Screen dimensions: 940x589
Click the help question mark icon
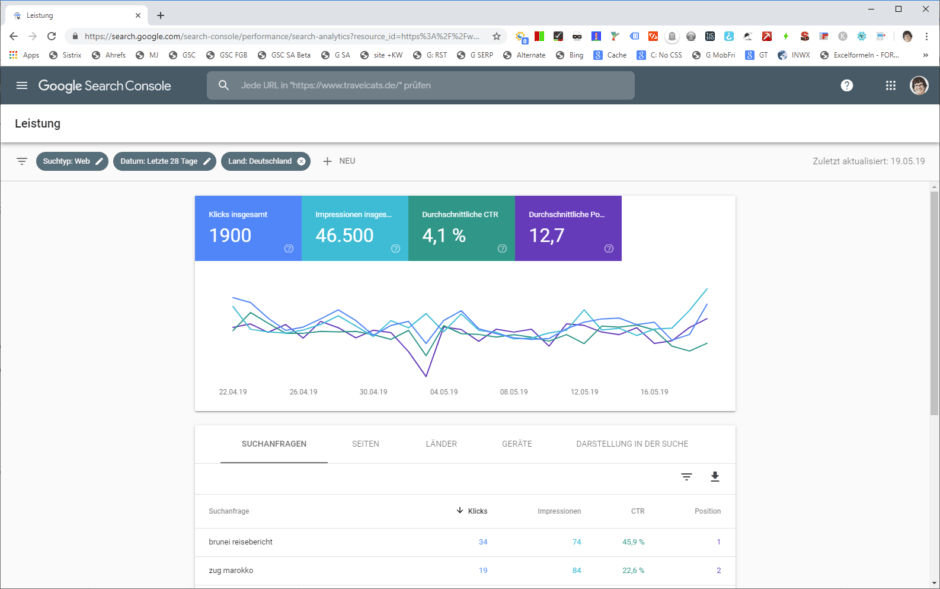(x=846, y=86)
